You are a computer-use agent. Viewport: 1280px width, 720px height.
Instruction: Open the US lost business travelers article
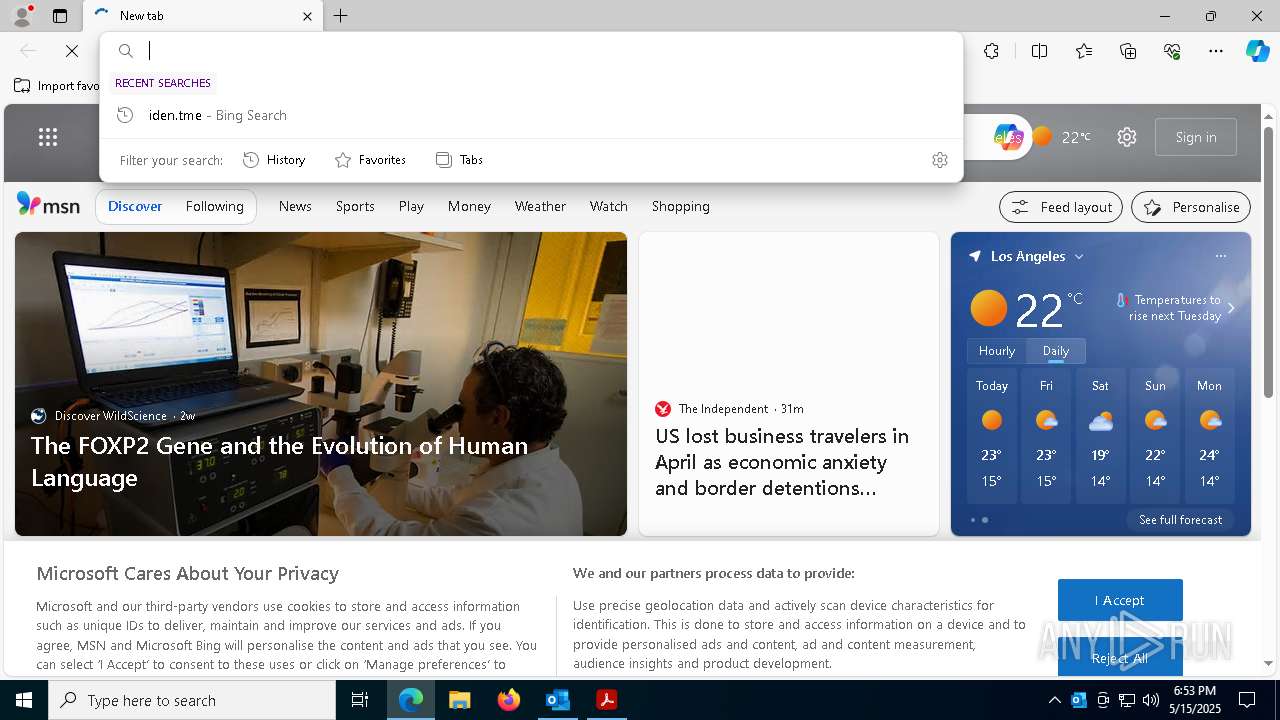pos(782,462)
